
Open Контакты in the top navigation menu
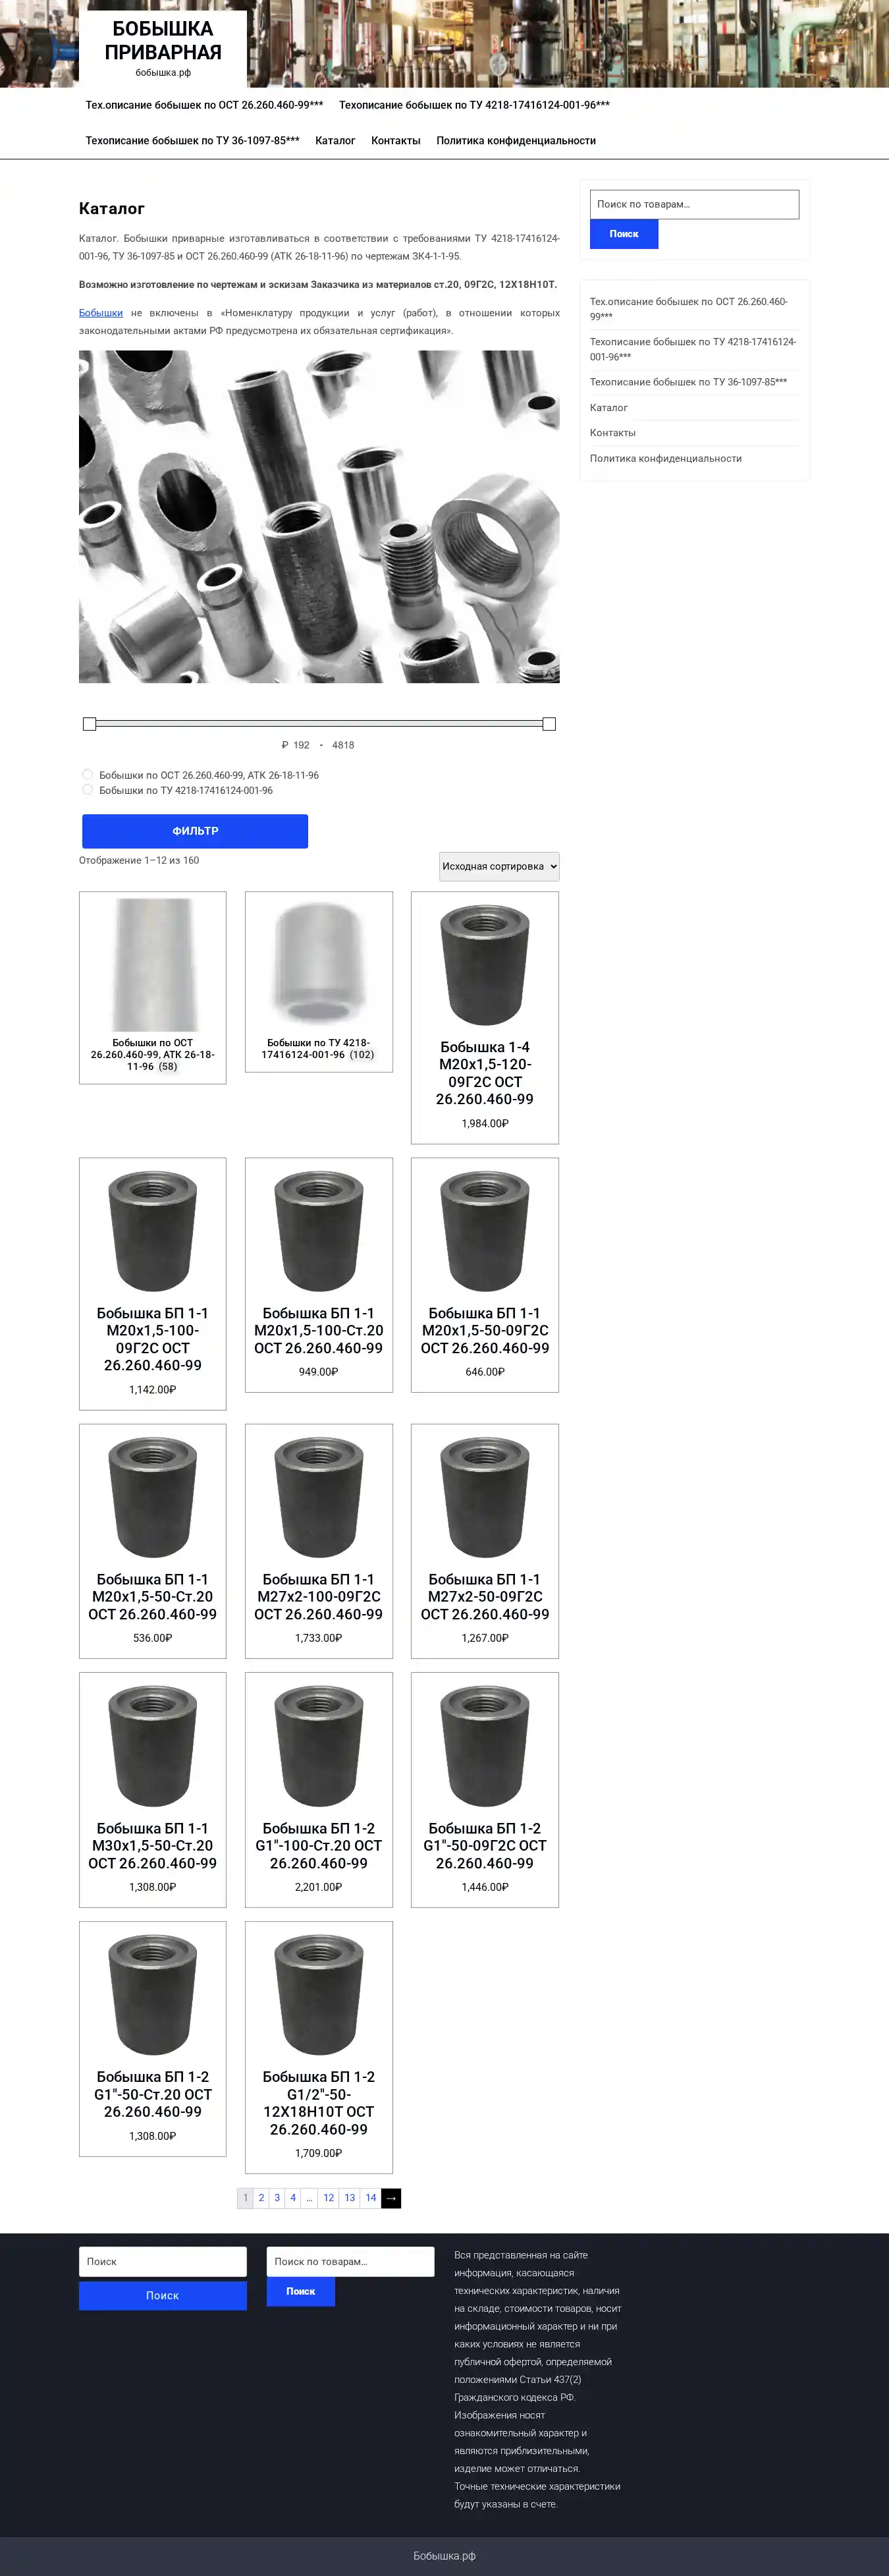(x=396, y=141)
